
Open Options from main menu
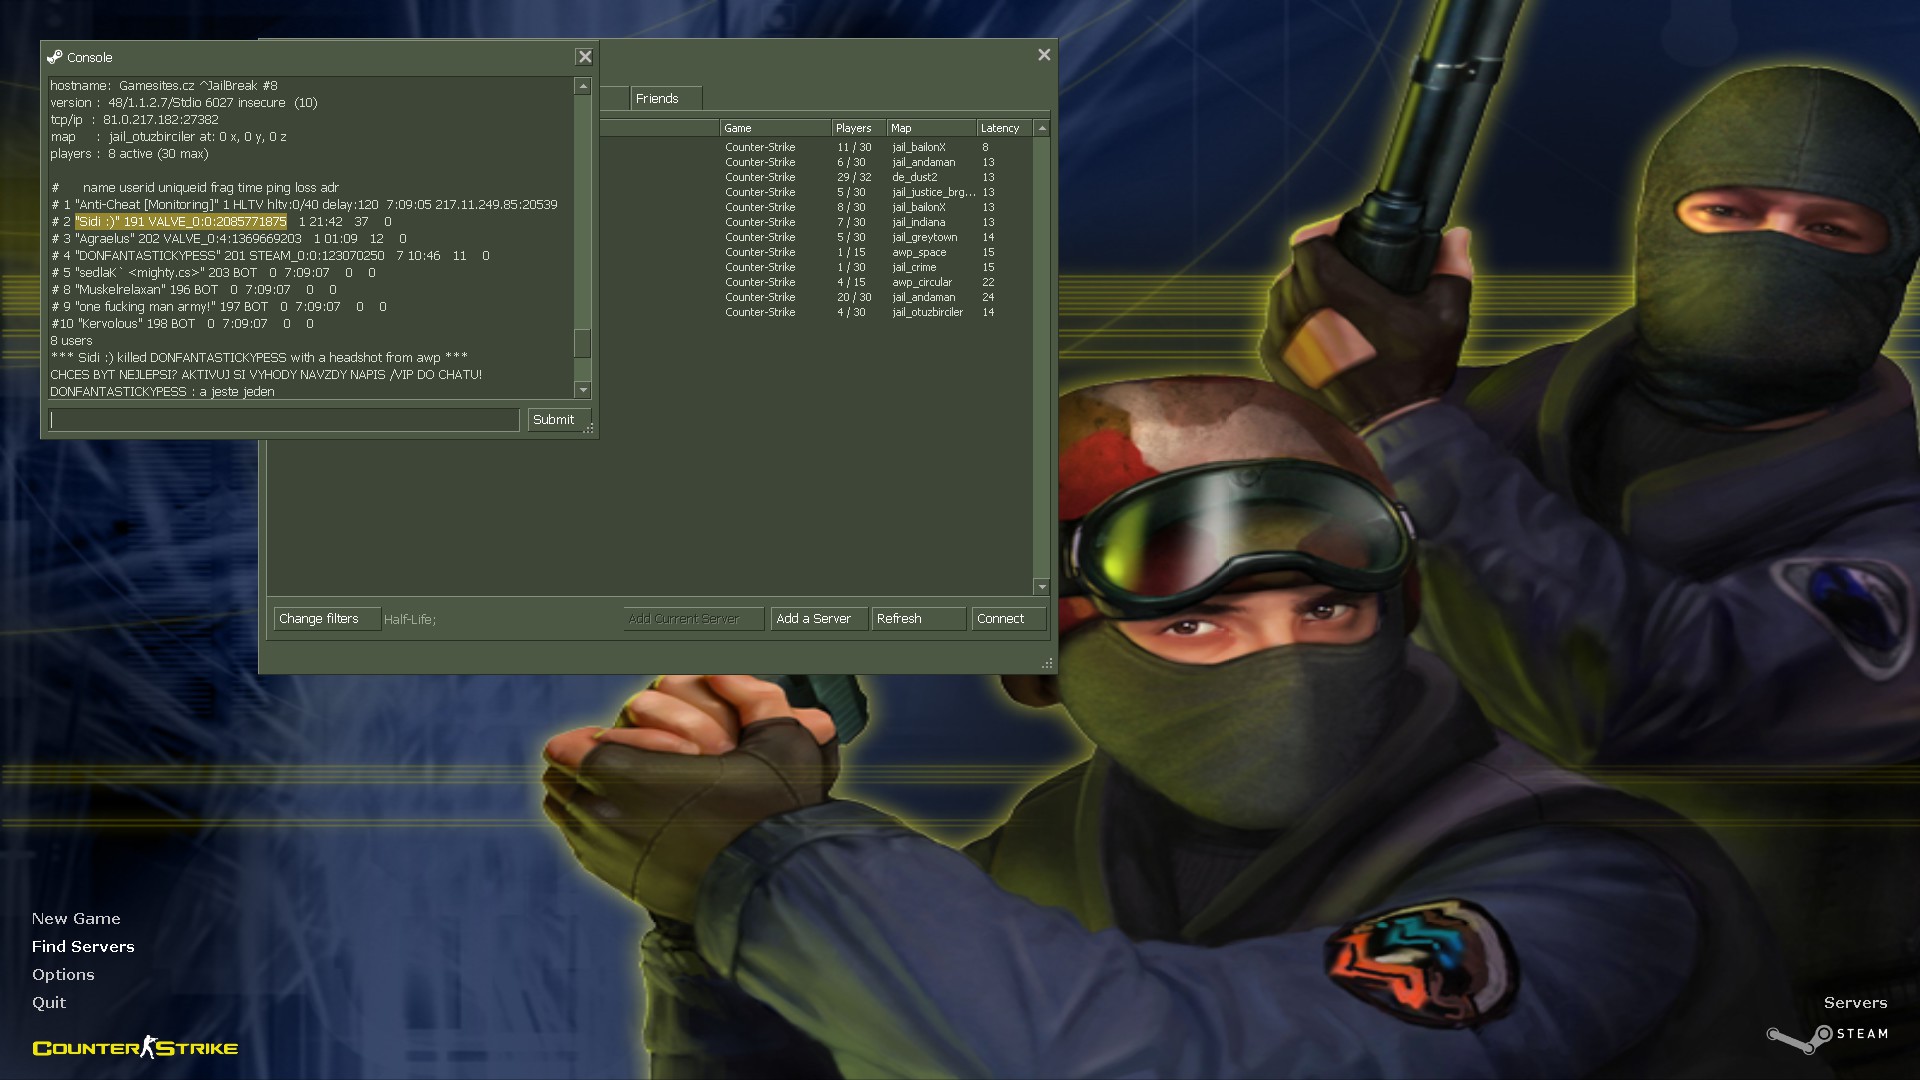pos(63,974)
